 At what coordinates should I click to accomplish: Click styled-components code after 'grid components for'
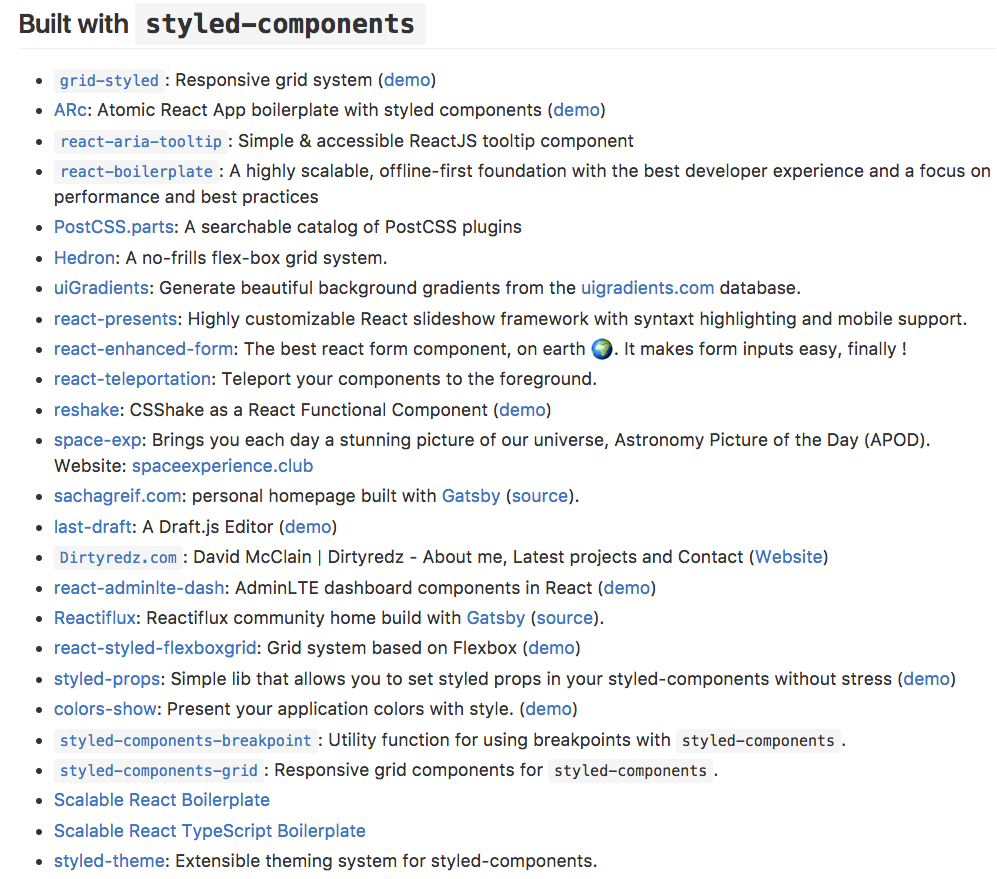point(631,770)
